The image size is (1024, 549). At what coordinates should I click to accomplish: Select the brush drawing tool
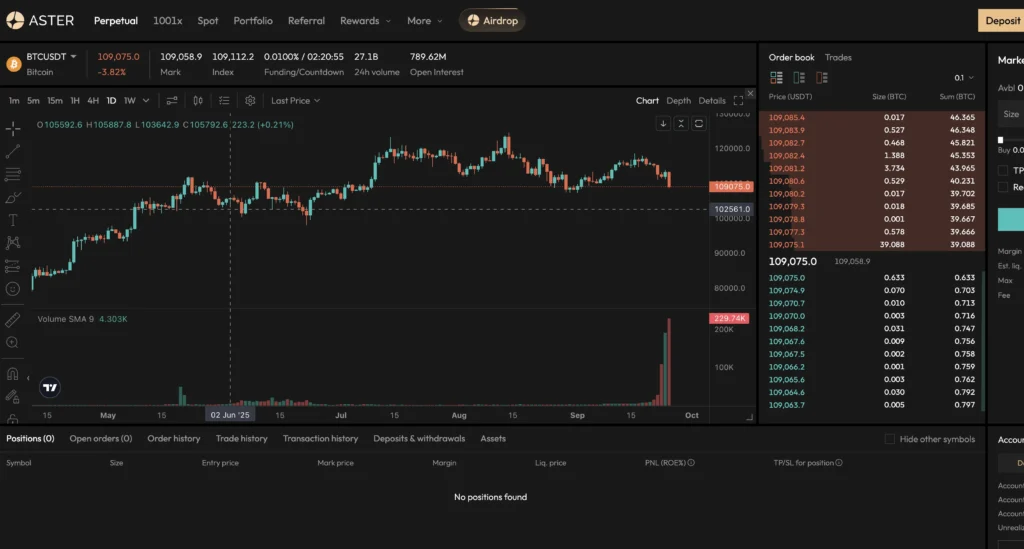click(x=12, y=197)
